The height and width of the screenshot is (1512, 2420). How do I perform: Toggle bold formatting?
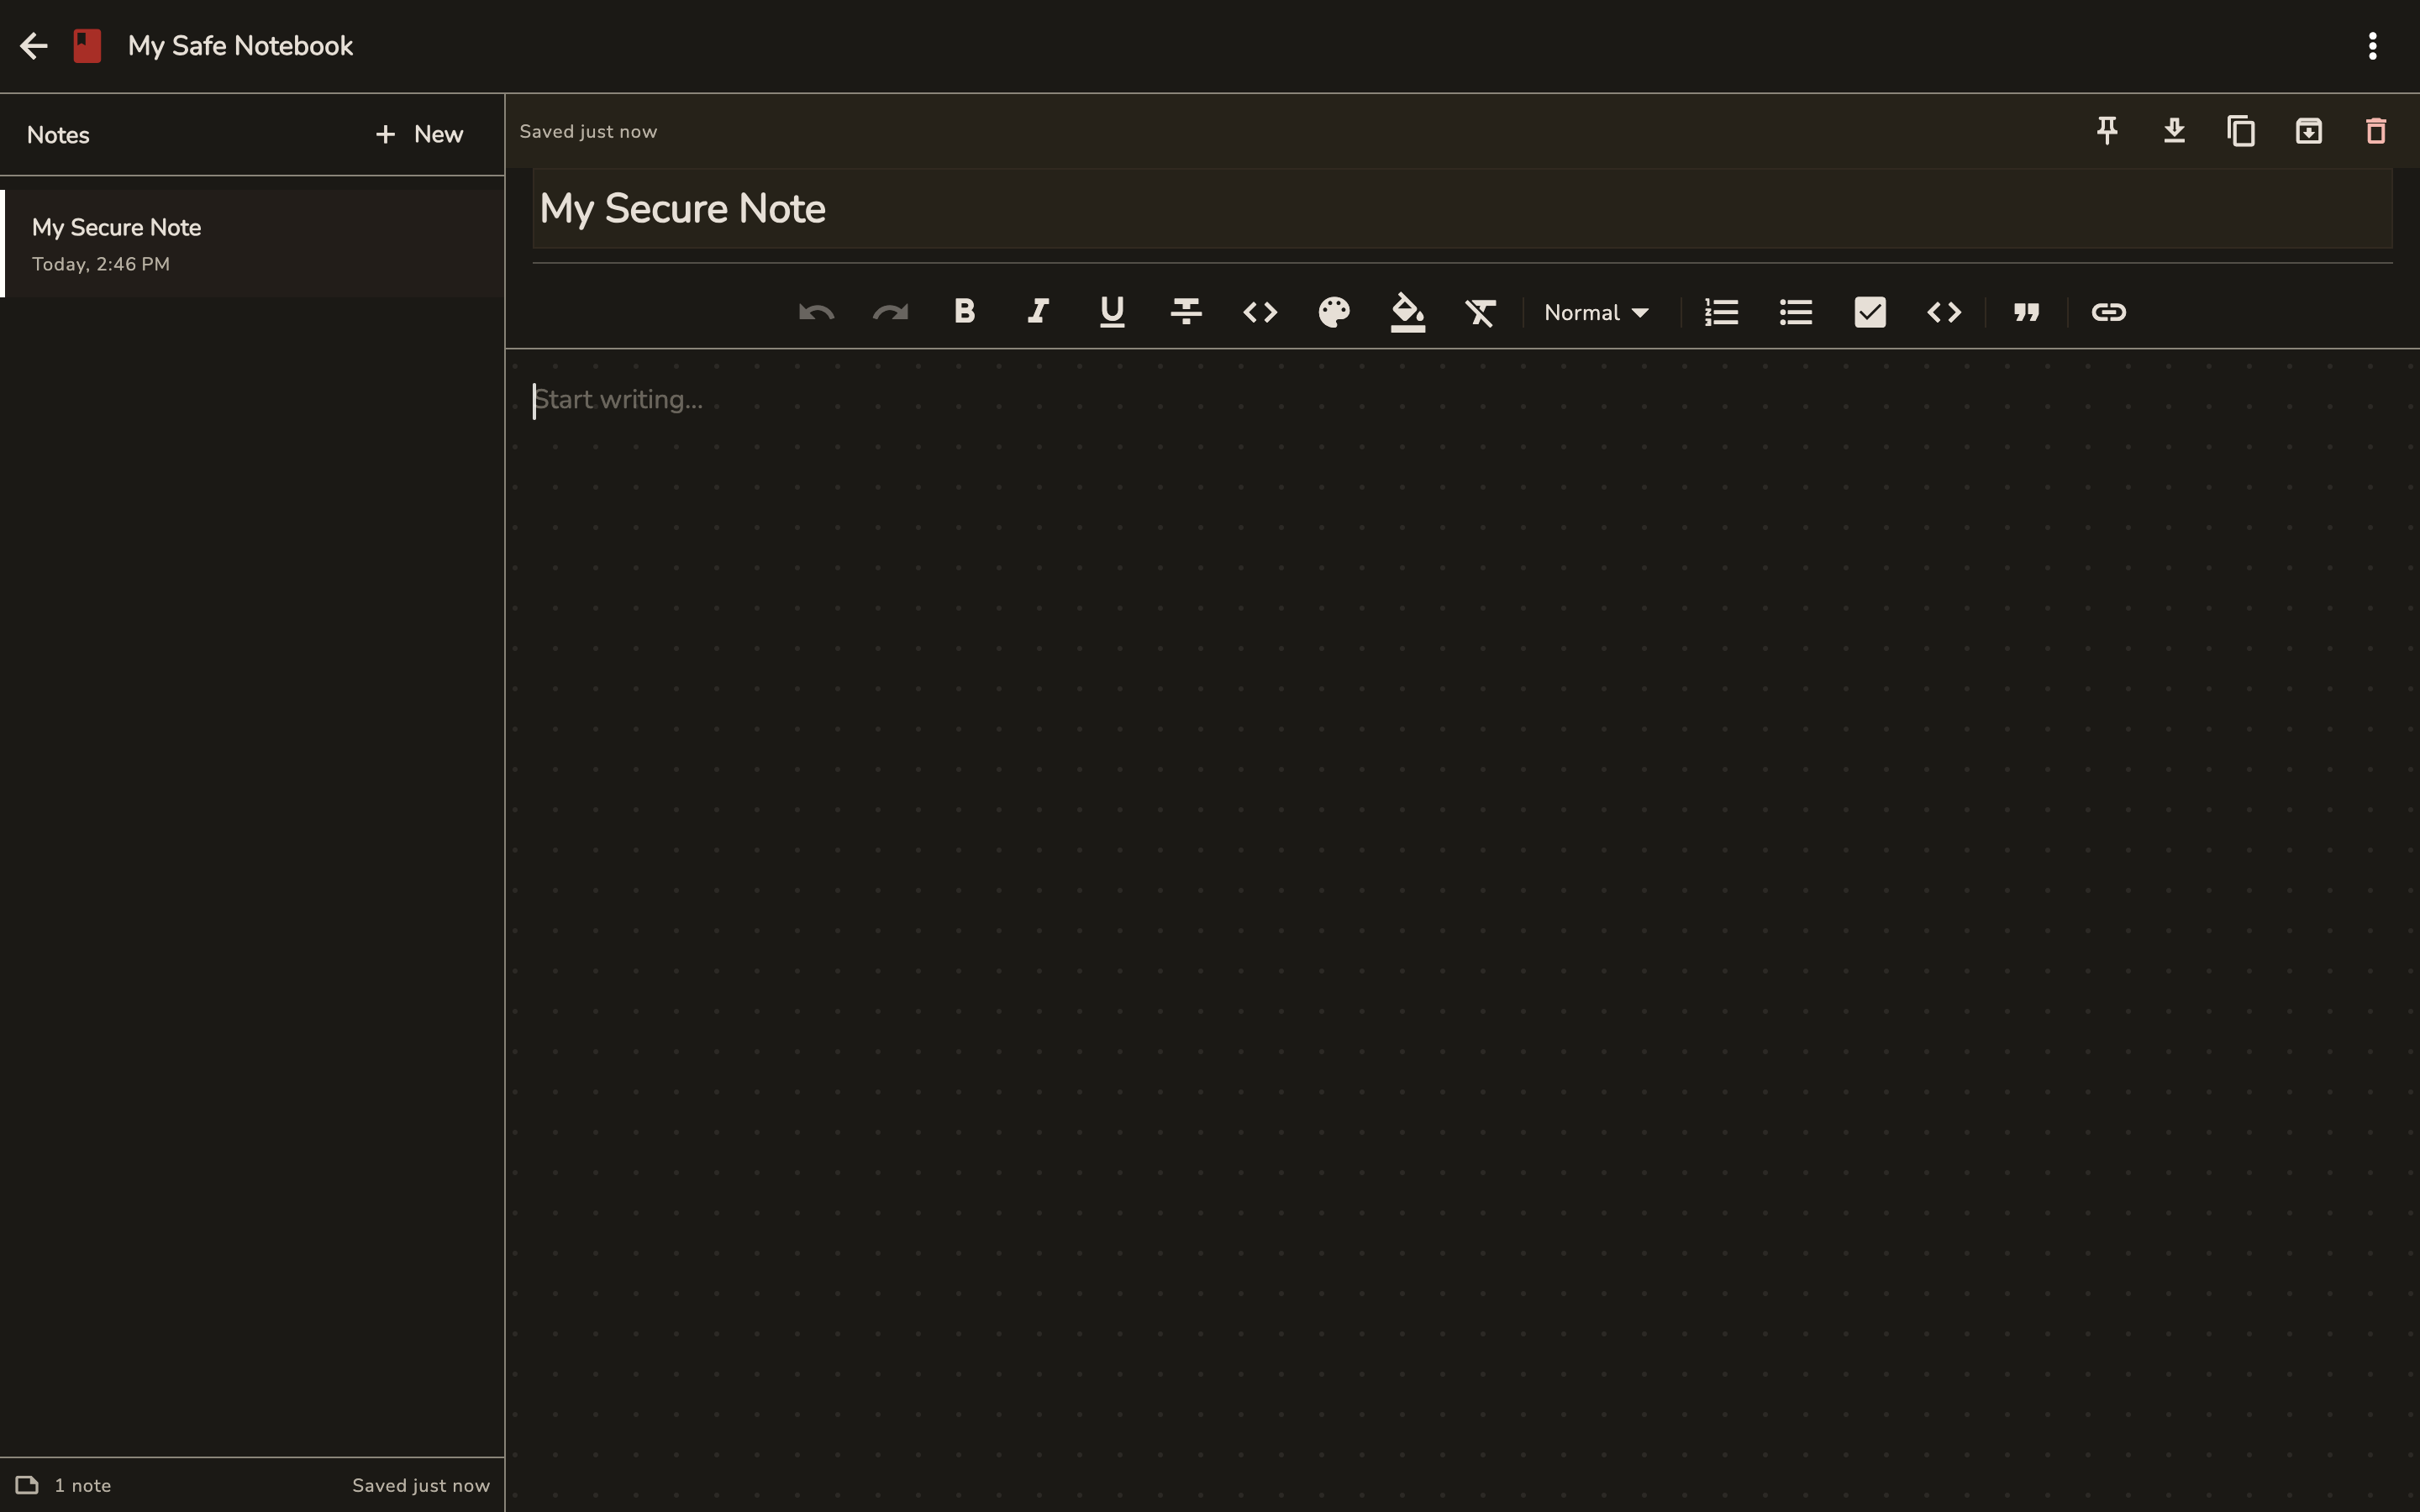click(964, 312)
